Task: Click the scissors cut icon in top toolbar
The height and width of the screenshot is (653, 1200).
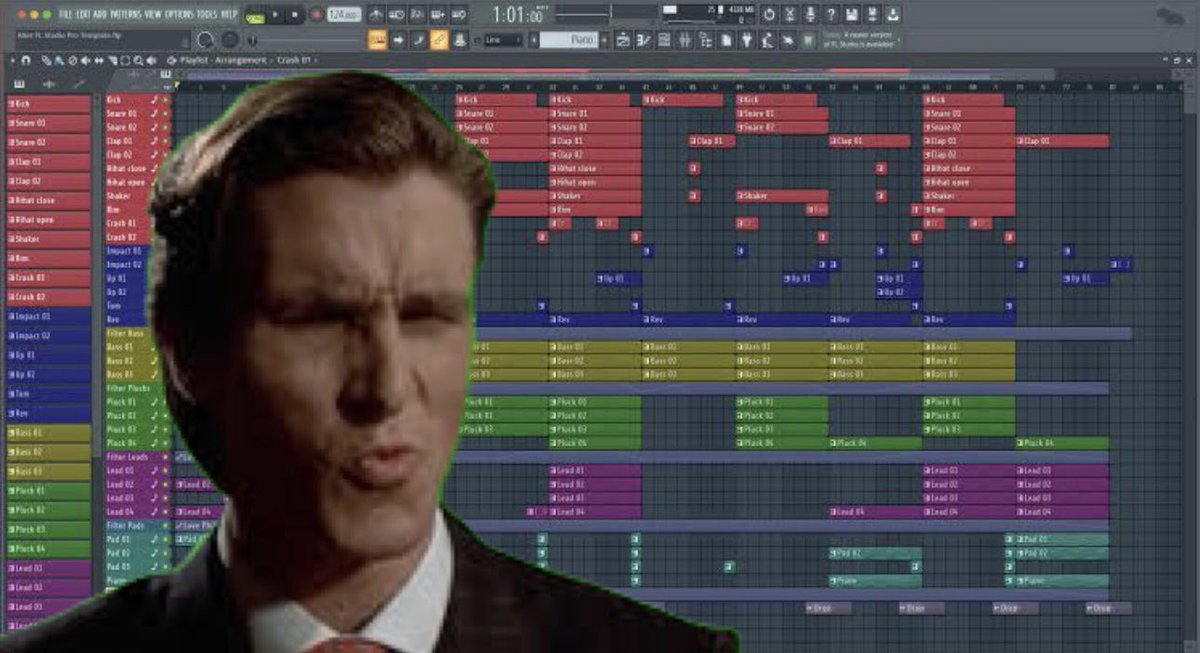Action: click(790, 15)
